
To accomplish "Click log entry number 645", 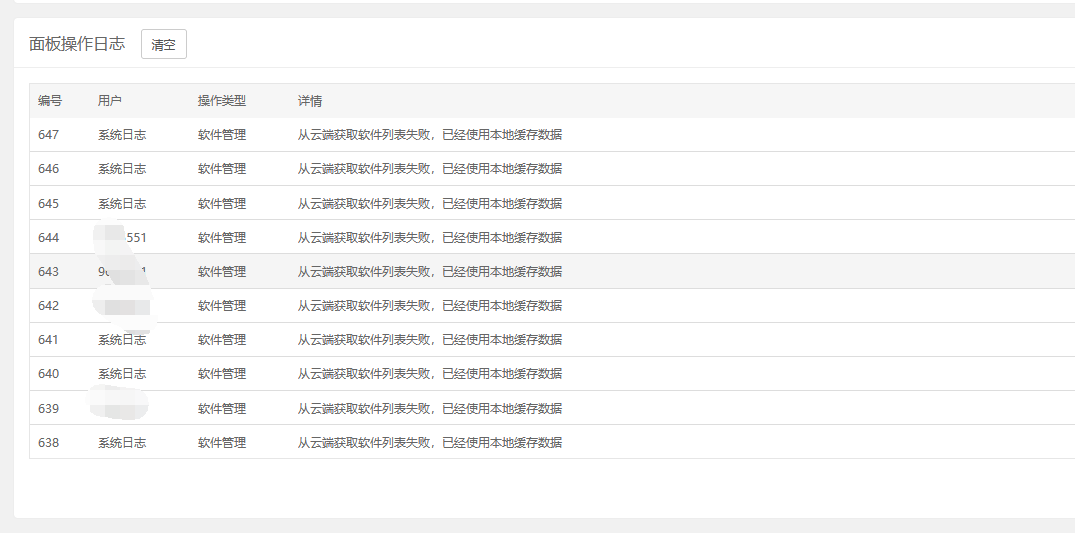I will point(49,203).
